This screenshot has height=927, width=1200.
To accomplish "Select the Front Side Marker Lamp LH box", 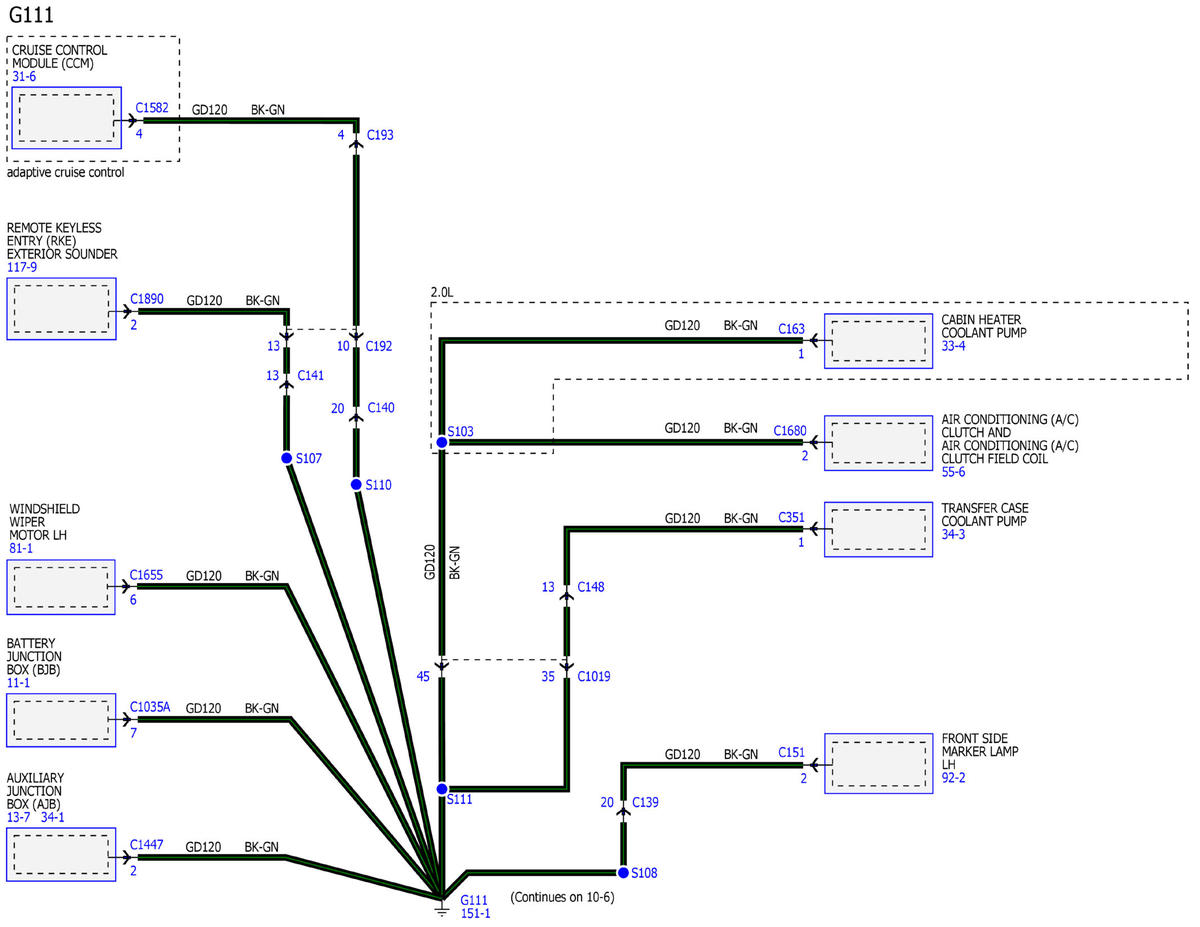I will [x=878, y=764].
